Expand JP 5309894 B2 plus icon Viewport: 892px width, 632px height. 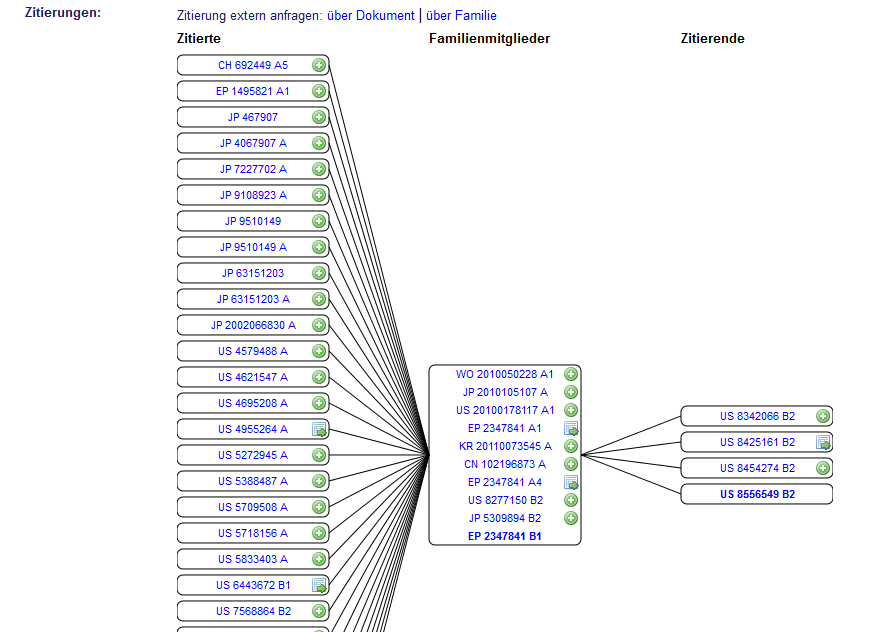[x=571, y=518]
